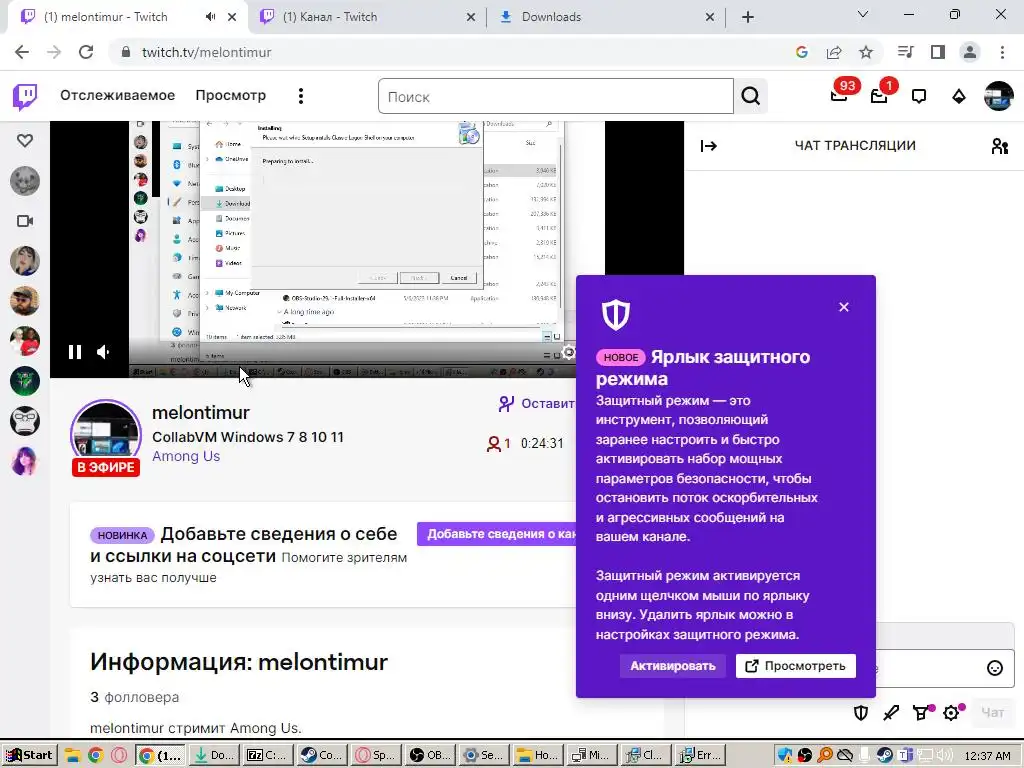Close the shield mode popup
Viewport: 1024px width, 768px height.
coord(844,307)
